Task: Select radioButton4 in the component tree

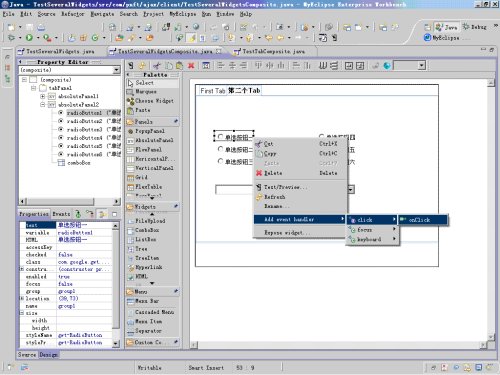Action: click(89, 138)
